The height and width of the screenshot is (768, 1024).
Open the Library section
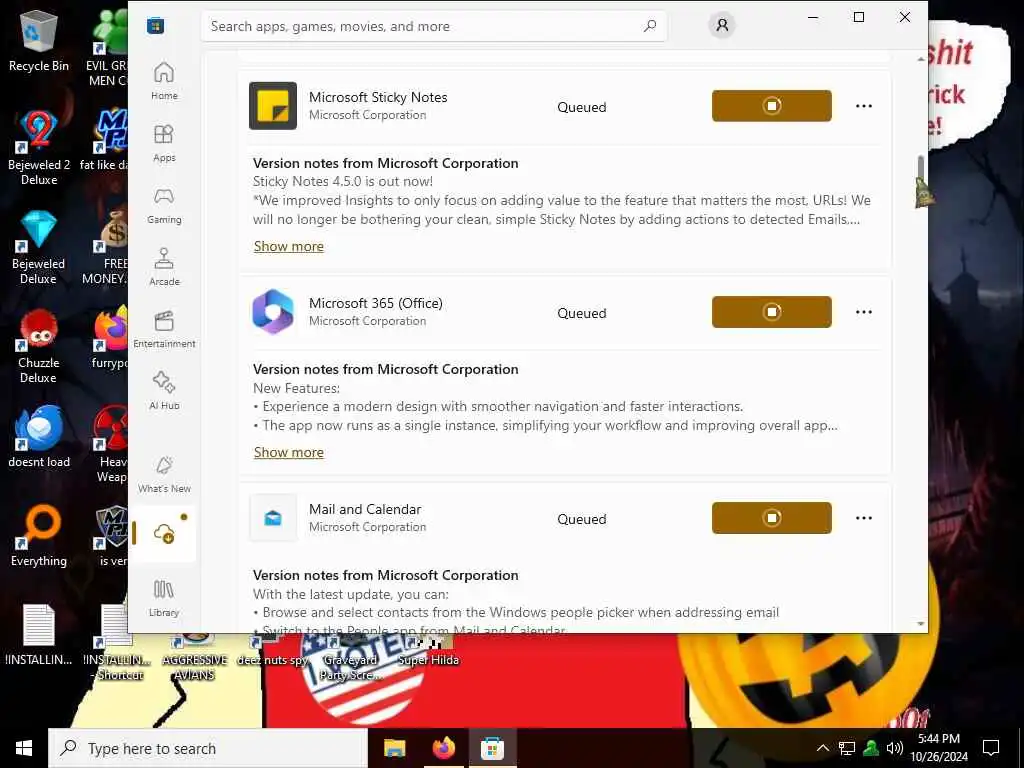(164, 598)
